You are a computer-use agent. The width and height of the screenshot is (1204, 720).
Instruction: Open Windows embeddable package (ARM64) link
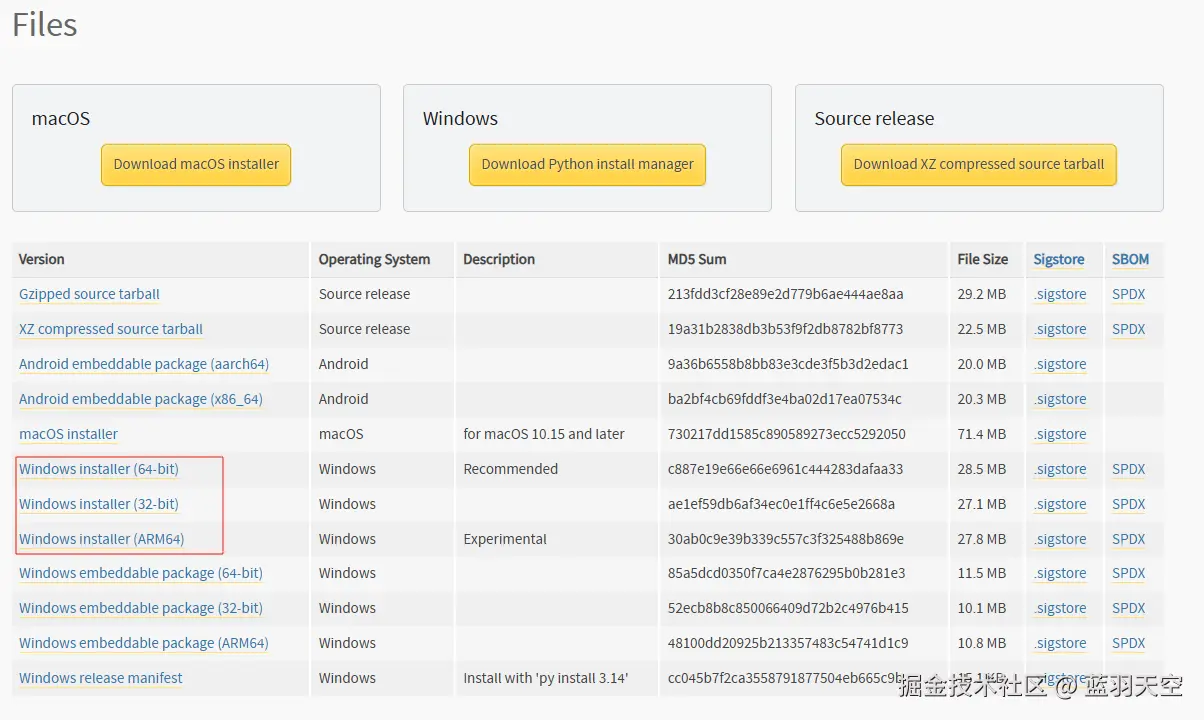coord(144,643)
